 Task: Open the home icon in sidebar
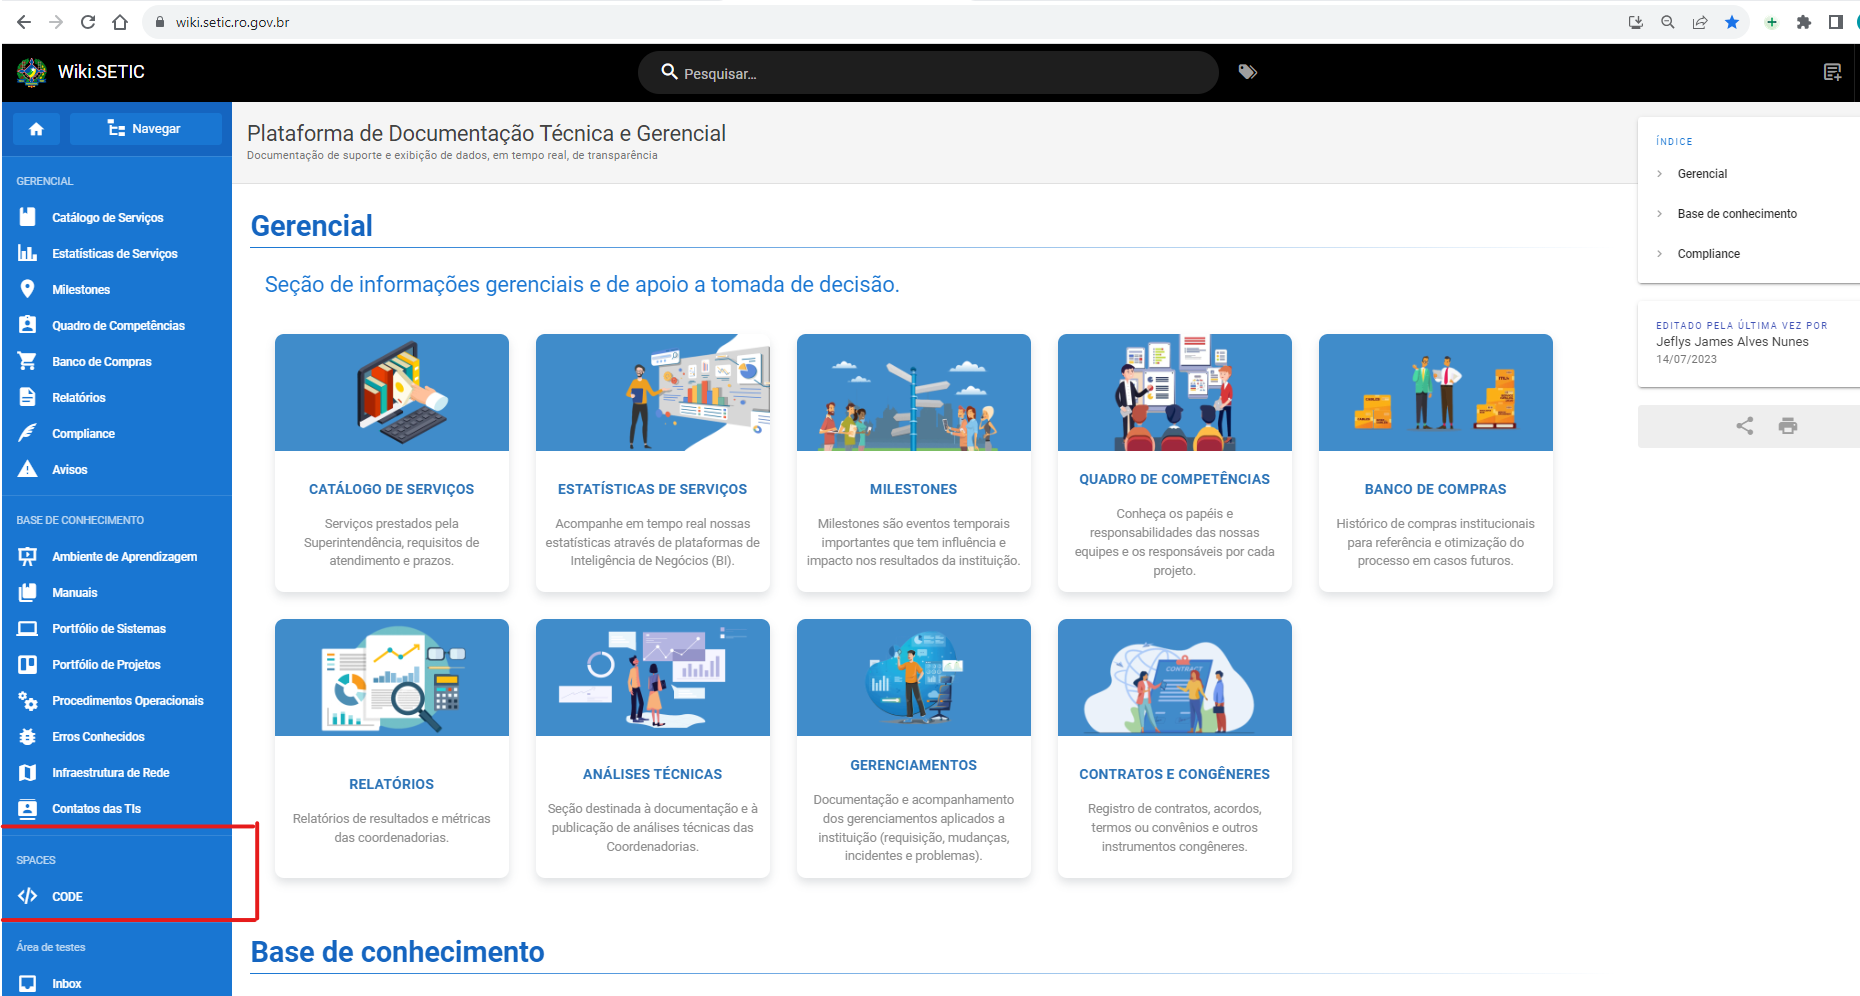[37, 129]
